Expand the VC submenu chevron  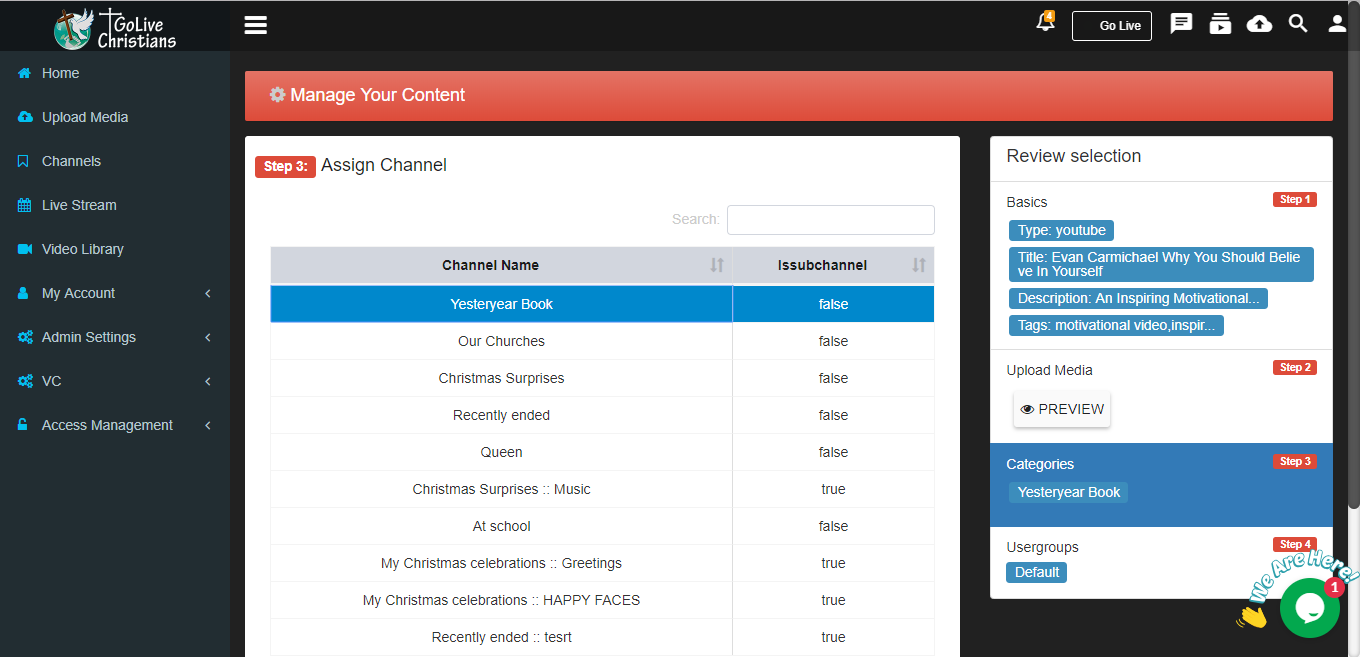coord(208,381)
